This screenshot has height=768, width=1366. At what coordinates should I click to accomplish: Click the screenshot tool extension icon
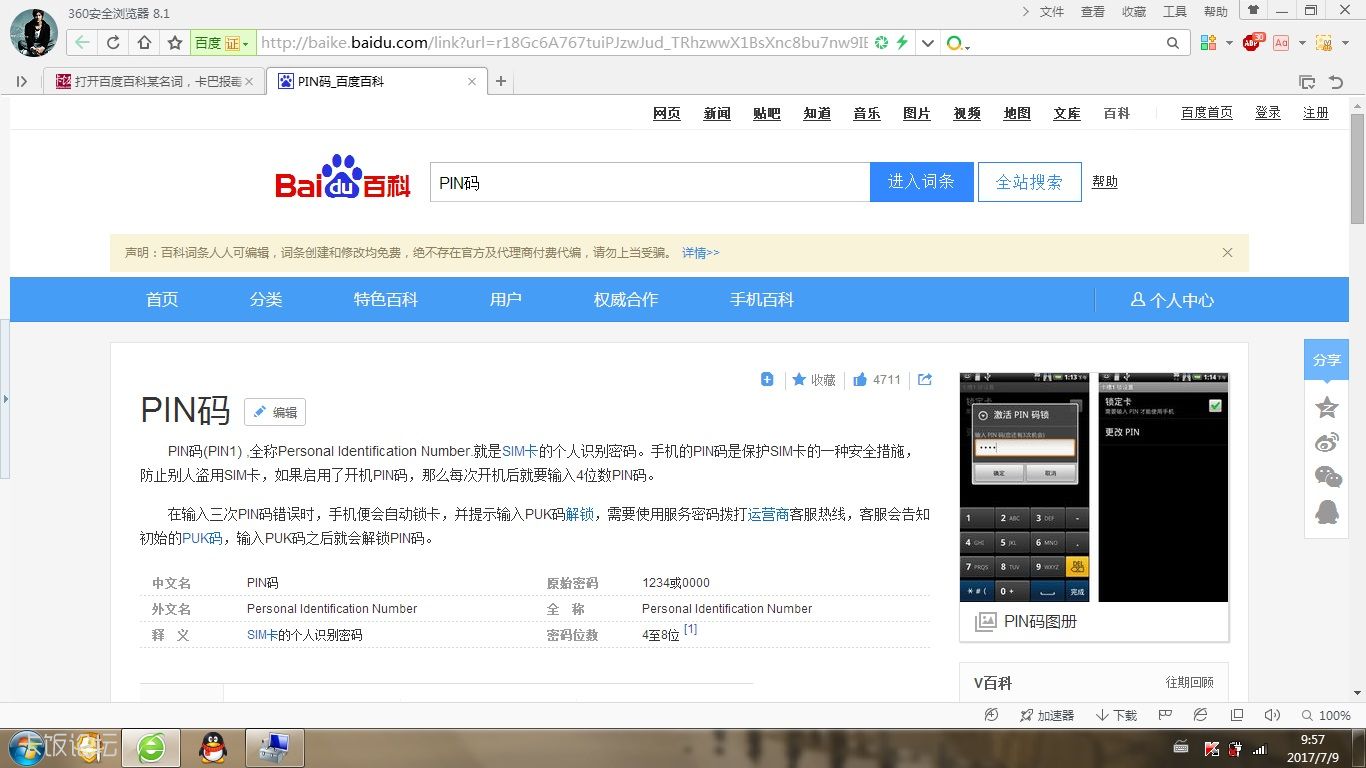click(1324, 43)
